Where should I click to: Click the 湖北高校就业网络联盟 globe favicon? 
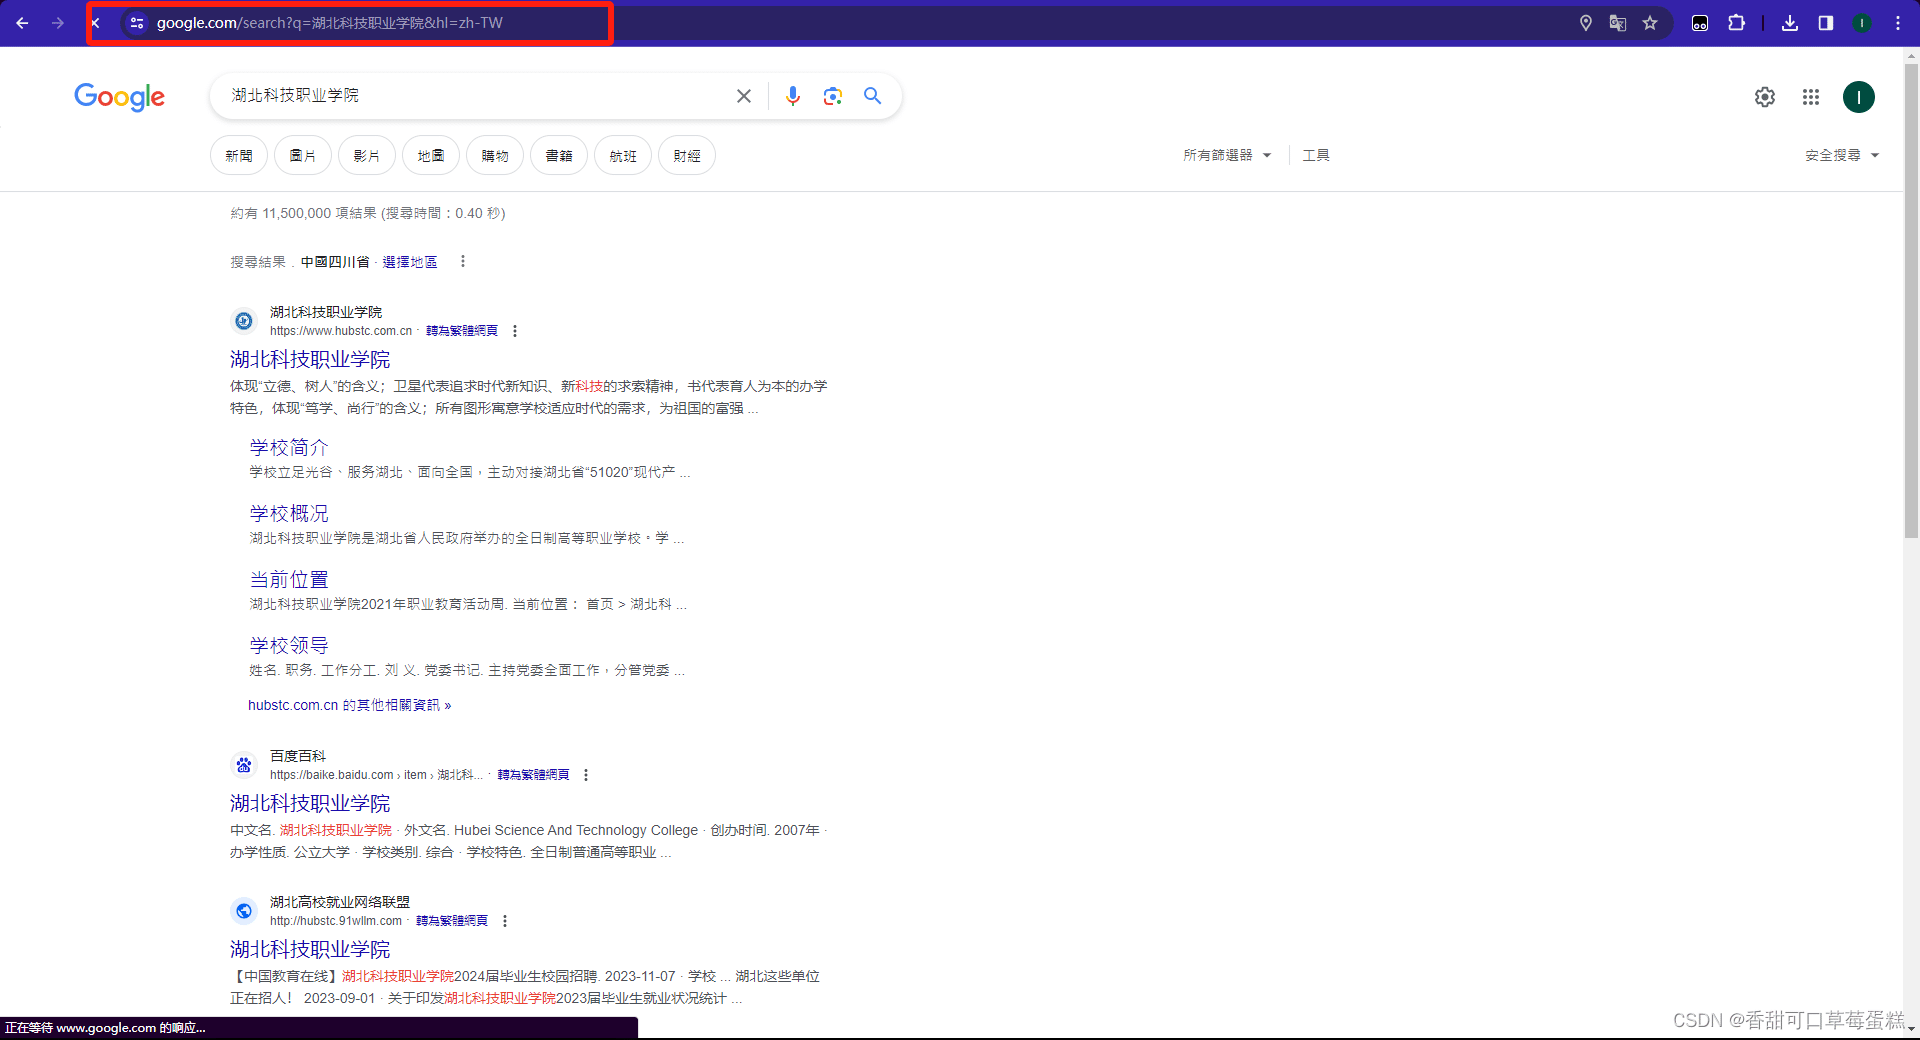coord(244,911)
